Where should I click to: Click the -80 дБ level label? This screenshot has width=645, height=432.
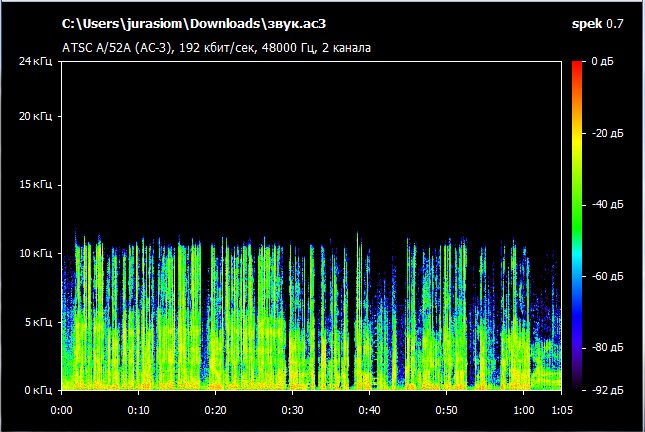click(607, 348)
